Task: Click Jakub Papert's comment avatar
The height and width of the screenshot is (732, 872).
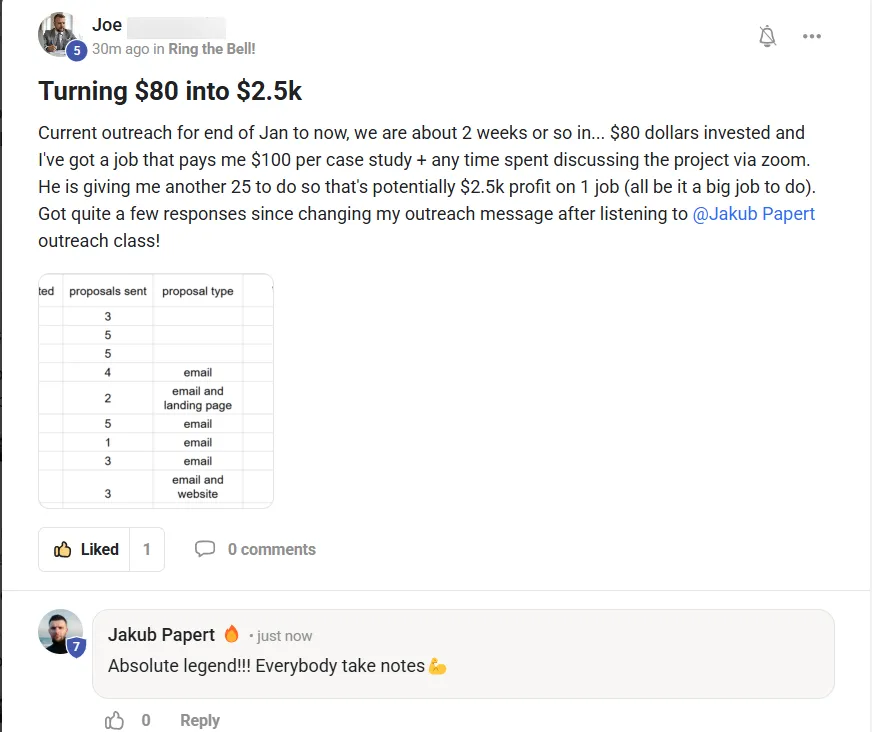Action: [60, 631]
